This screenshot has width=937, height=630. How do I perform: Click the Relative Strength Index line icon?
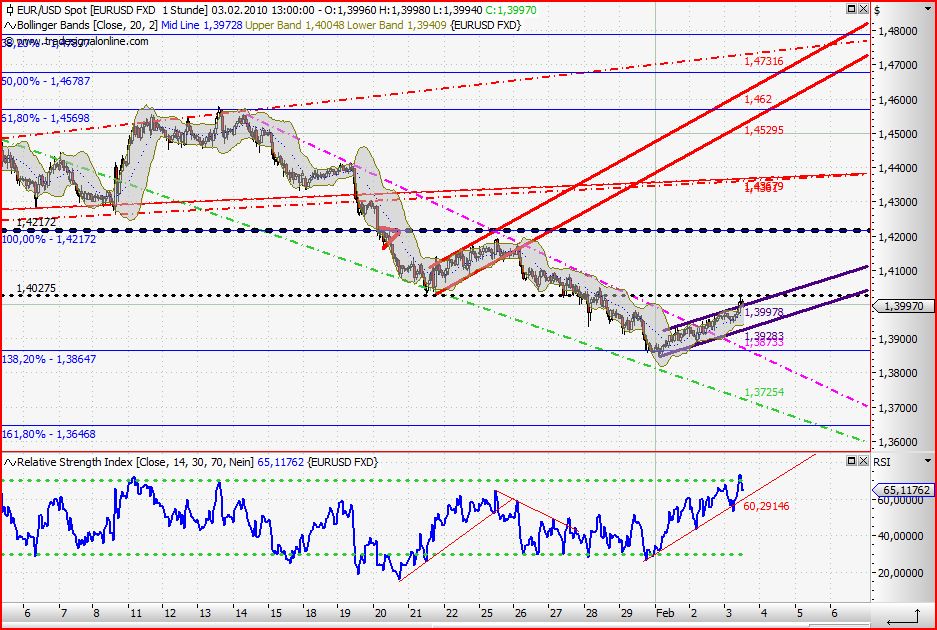click(x=9, y=461)
